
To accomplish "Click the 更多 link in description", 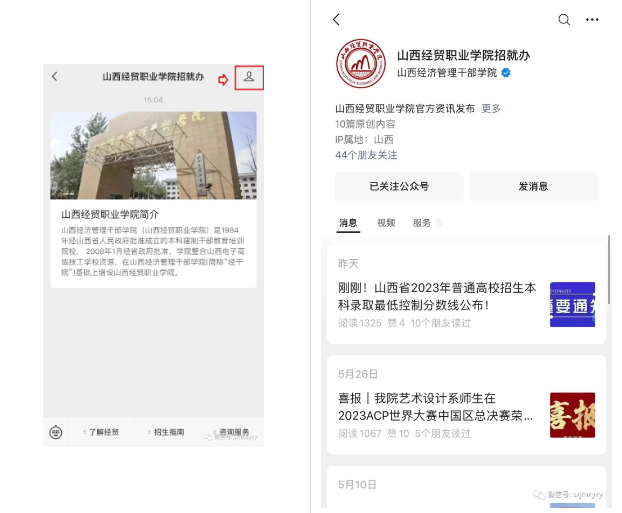I will click(491, 108).
